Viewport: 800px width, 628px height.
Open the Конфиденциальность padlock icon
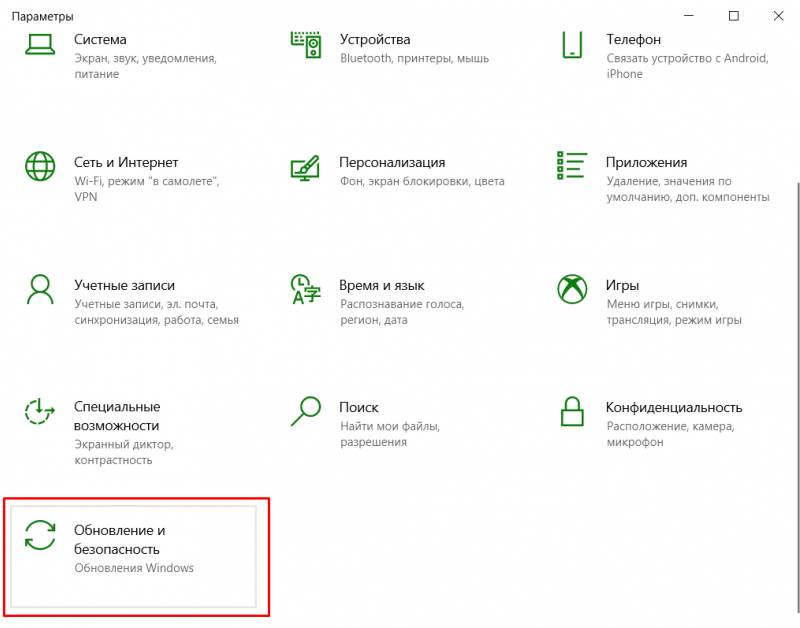(572, 411)
